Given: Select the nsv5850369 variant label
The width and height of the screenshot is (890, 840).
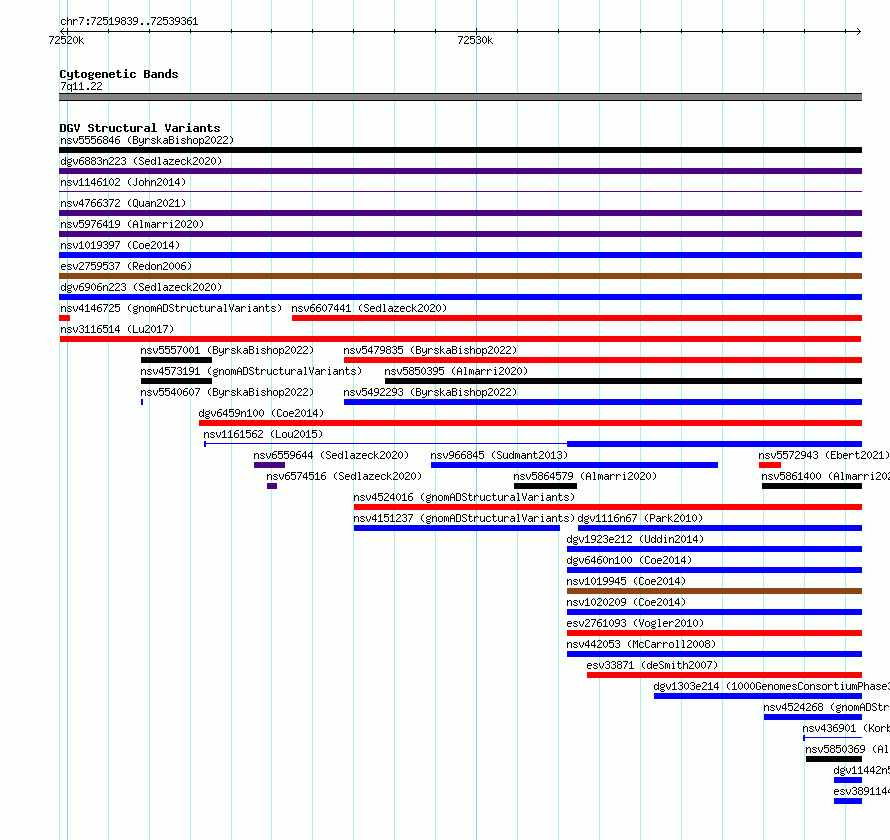Looking at the screenshot, I should click(x=847, y=749).
